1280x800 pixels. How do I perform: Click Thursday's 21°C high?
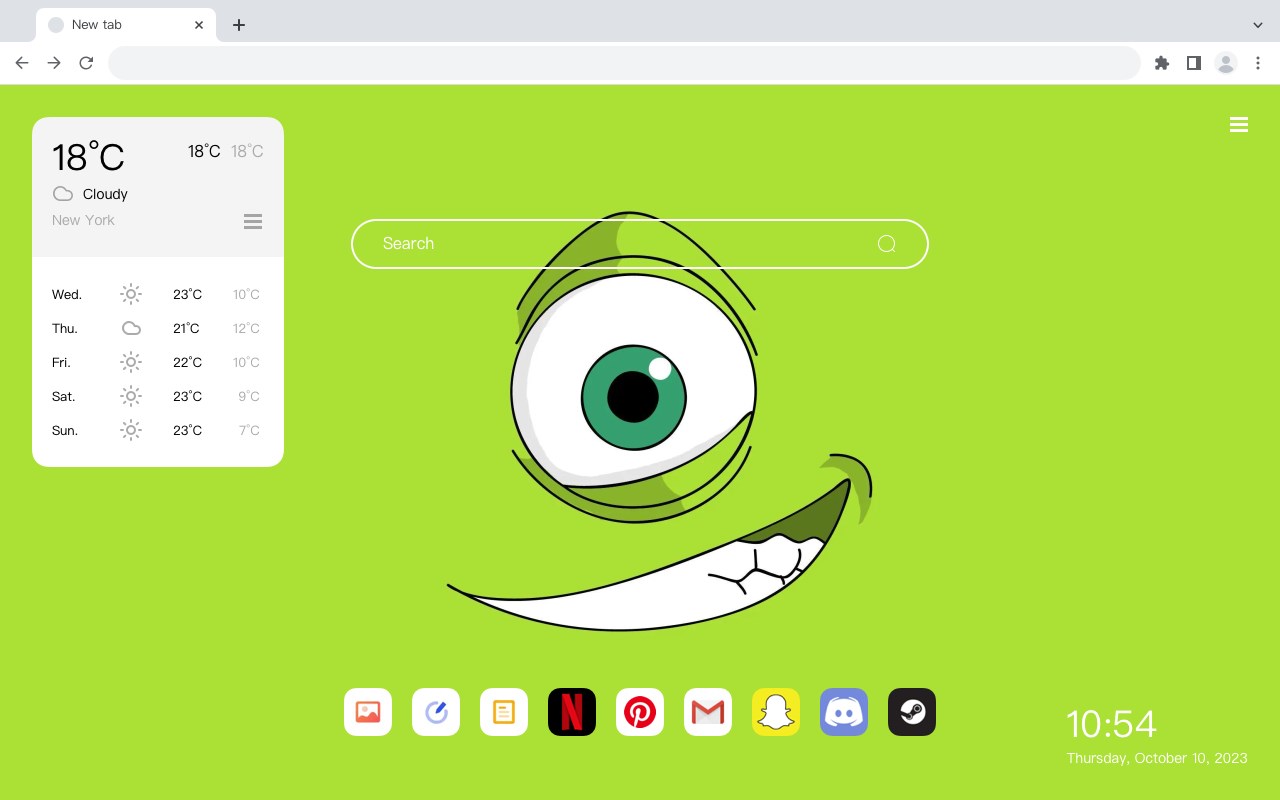[186, 328]
